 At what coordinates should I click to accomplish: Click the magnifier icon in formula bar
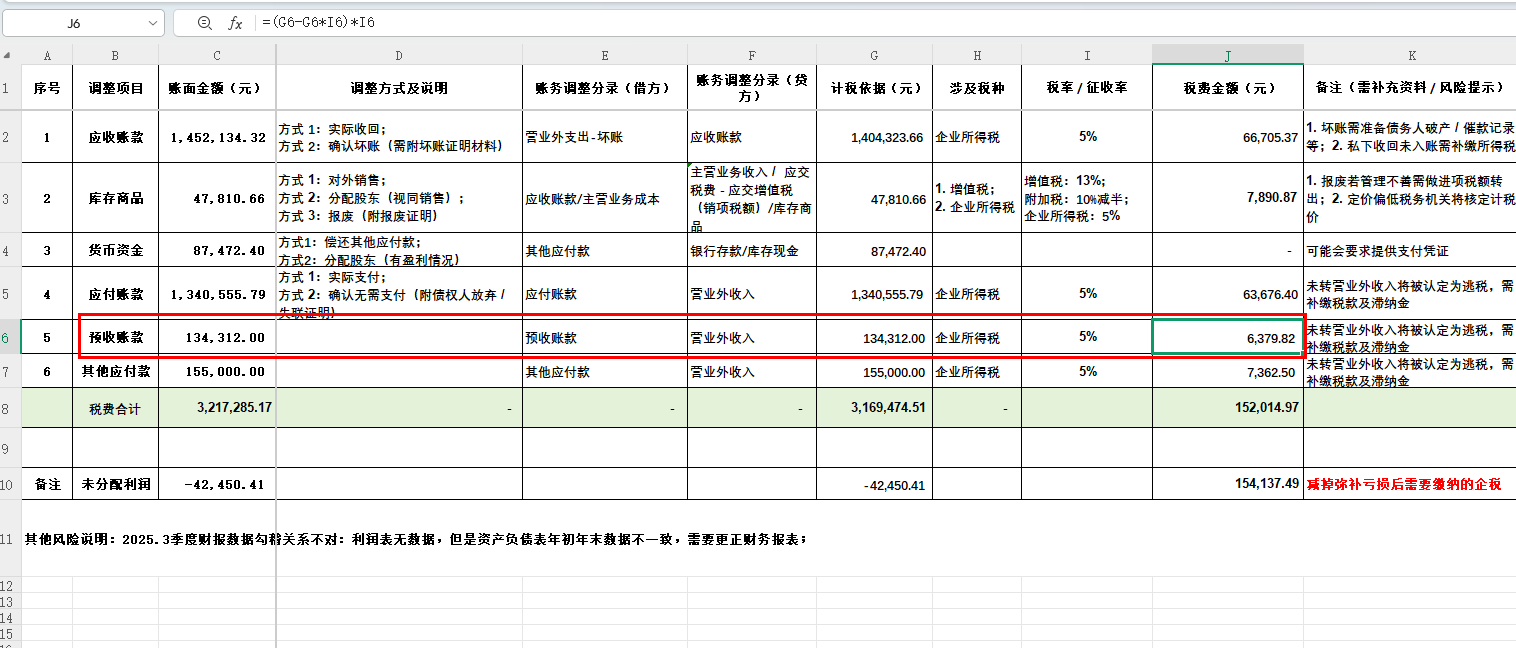204,23
